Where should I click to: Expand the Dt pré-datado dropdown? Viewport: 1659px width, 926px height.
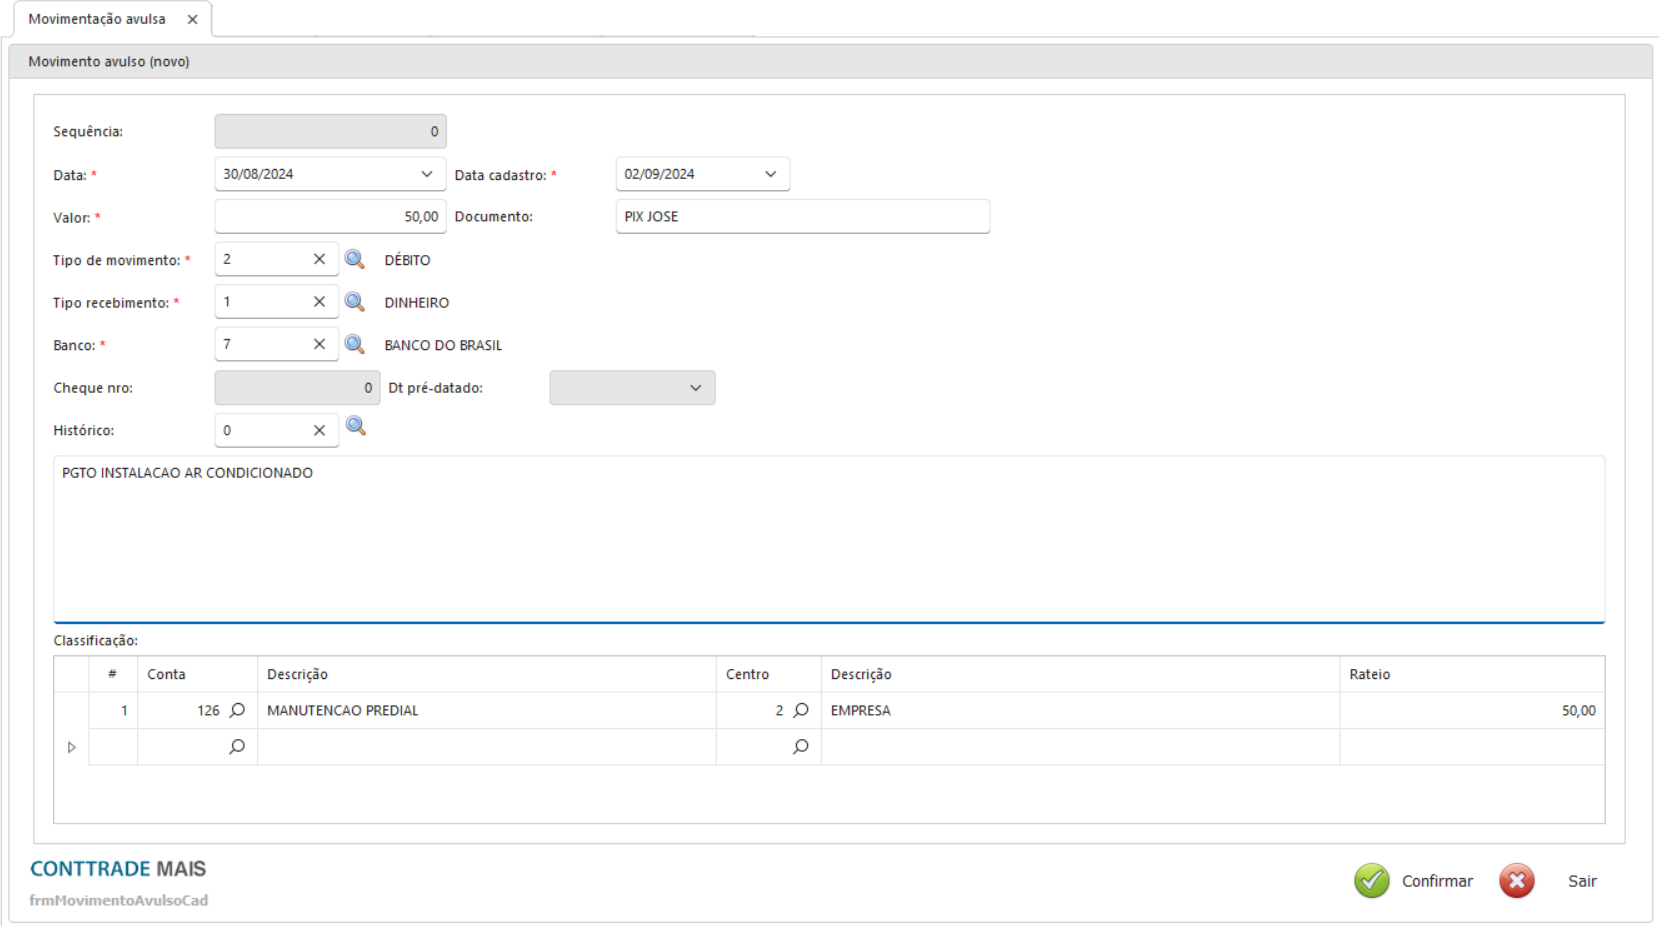(696, 388)
